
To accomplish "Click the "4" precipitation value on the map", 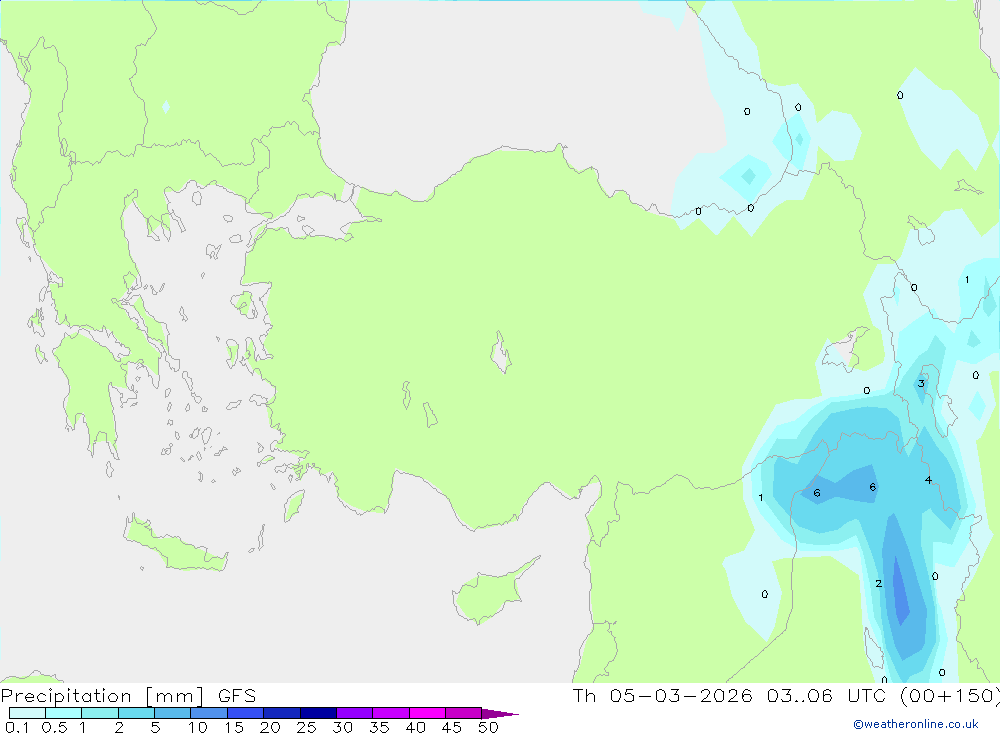I will tap(928, 480).
